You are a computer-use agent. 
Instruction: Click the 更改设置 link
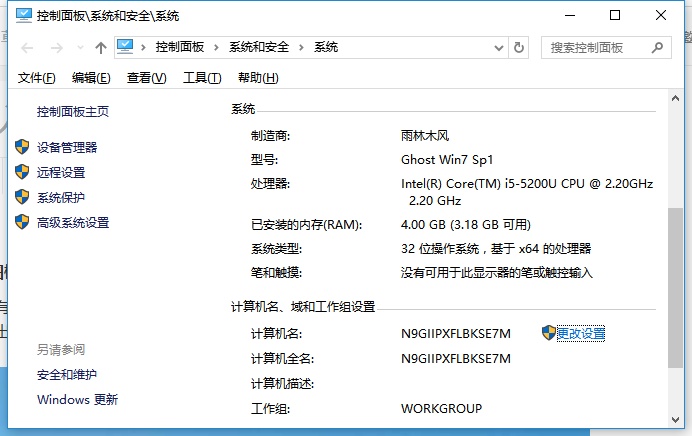click(x=581, y=334)
